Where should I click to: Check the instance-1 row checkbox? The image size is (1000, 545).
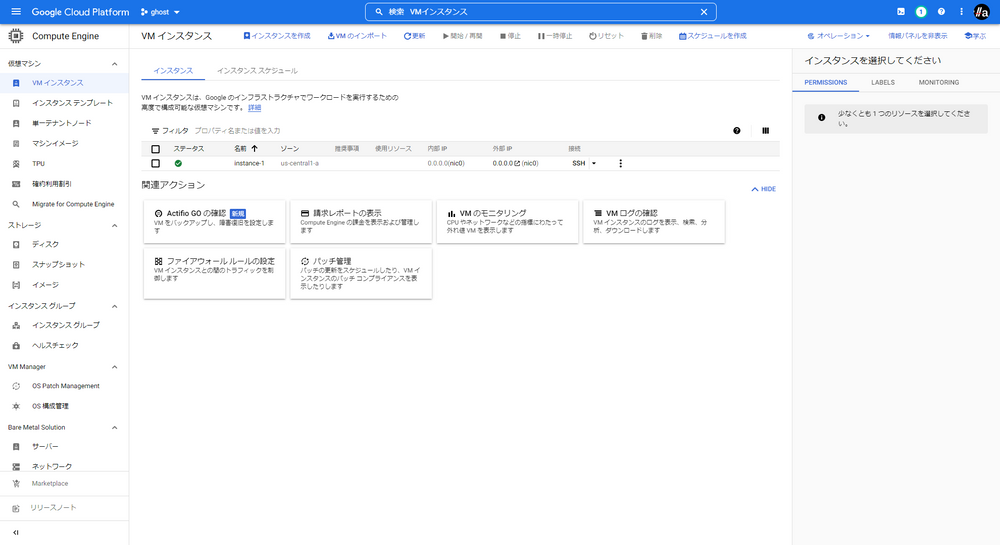155,163
